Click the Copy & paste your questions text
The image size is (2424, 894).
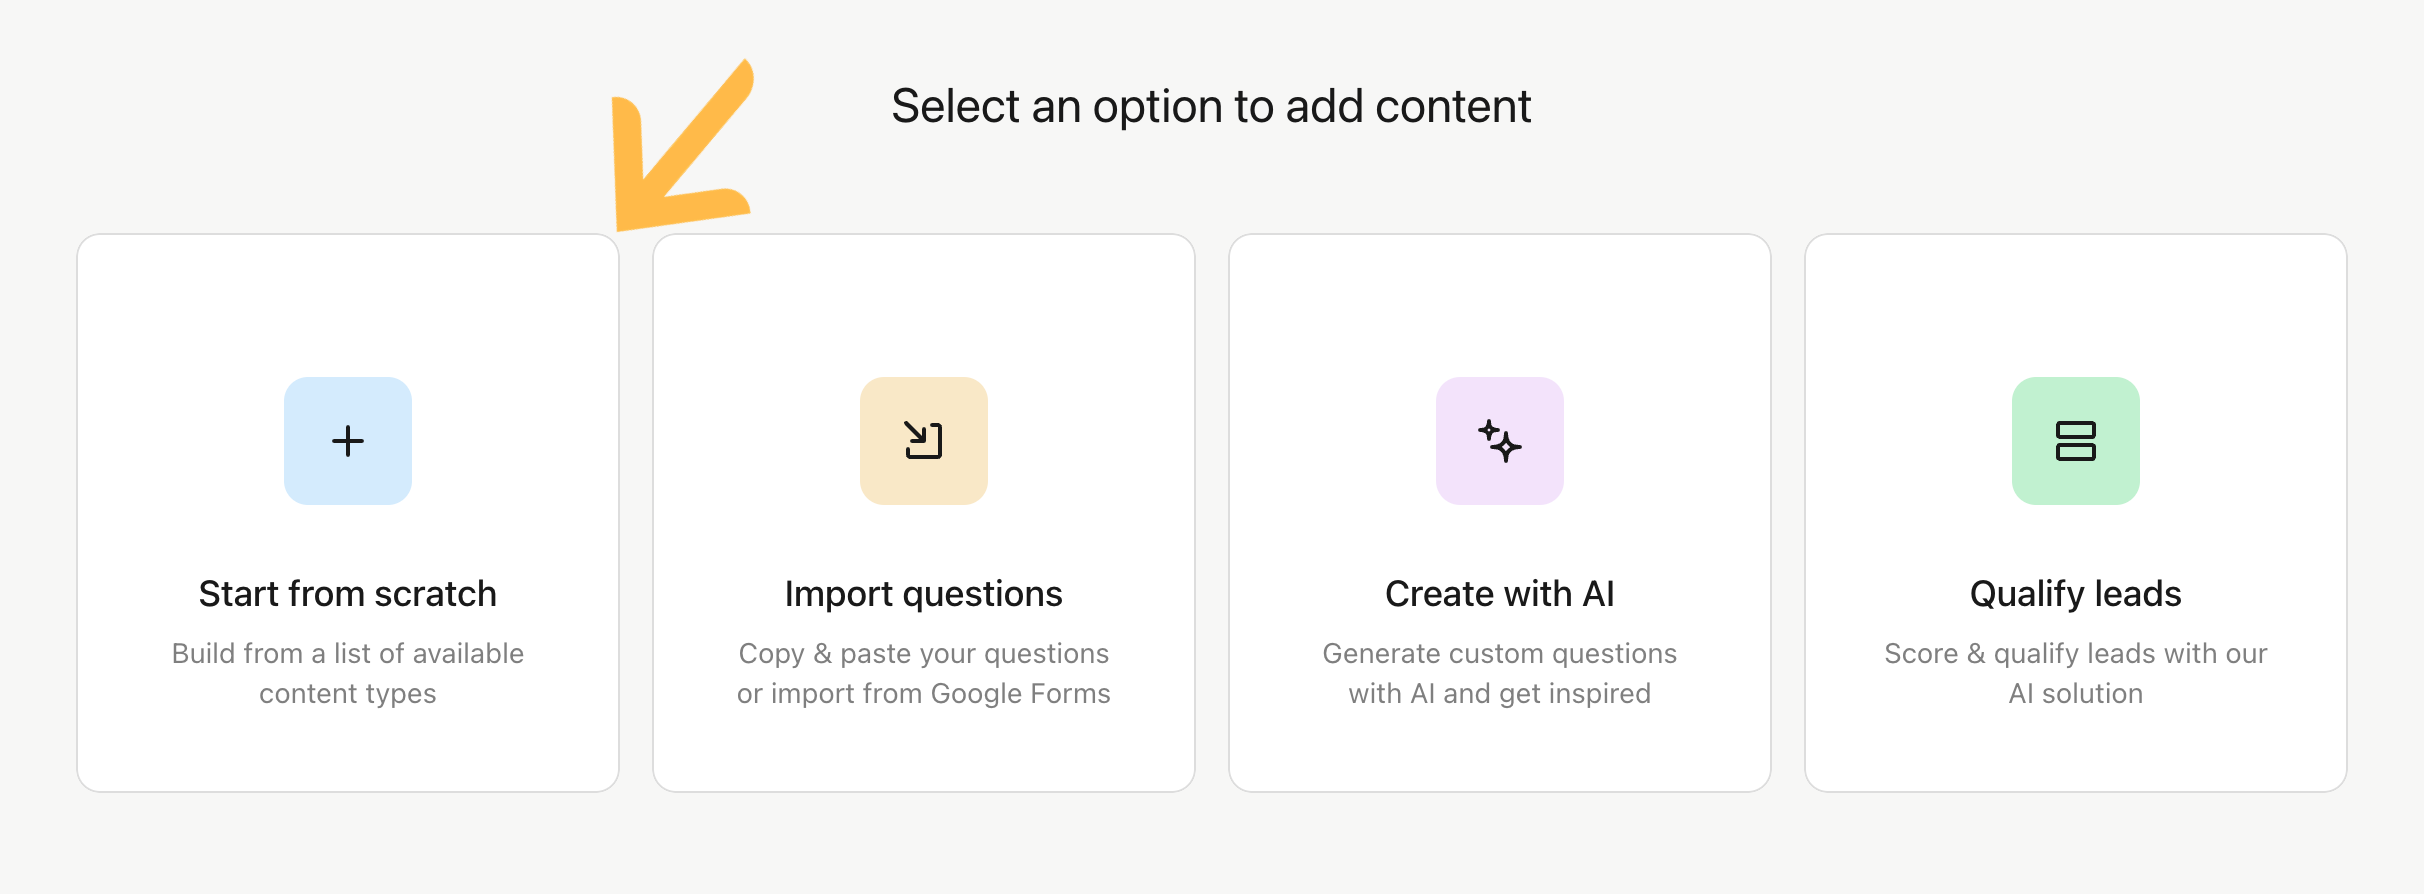(924, 653)
